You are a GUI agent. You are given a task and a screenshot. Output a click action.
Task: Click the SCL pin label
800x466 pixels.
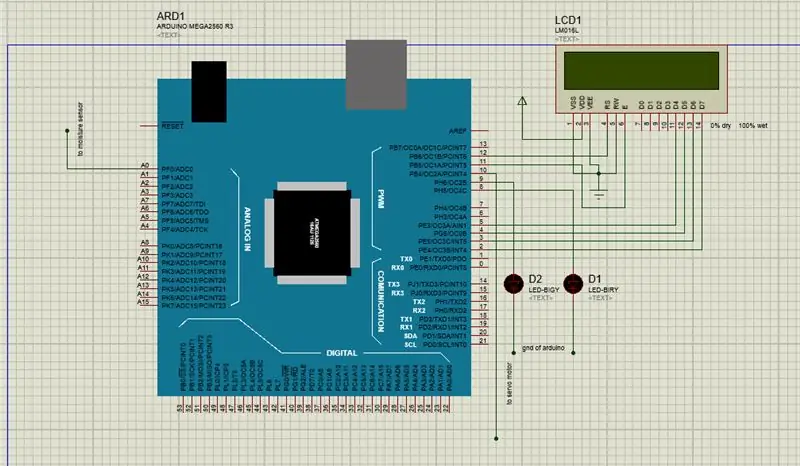pyautogui.click(x=411, y=345)
